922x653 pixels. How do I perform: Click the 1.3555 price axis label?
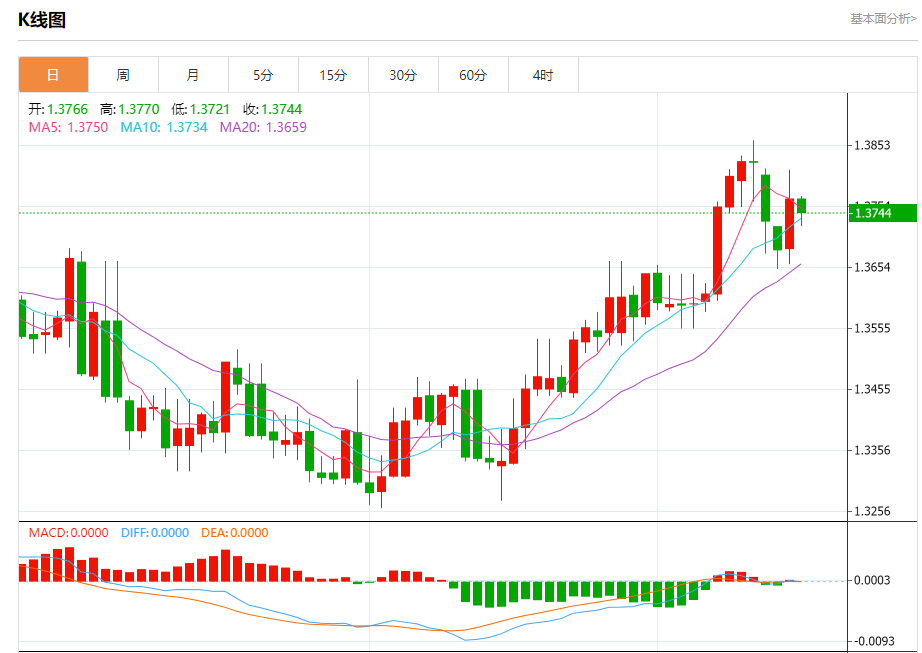872,328
